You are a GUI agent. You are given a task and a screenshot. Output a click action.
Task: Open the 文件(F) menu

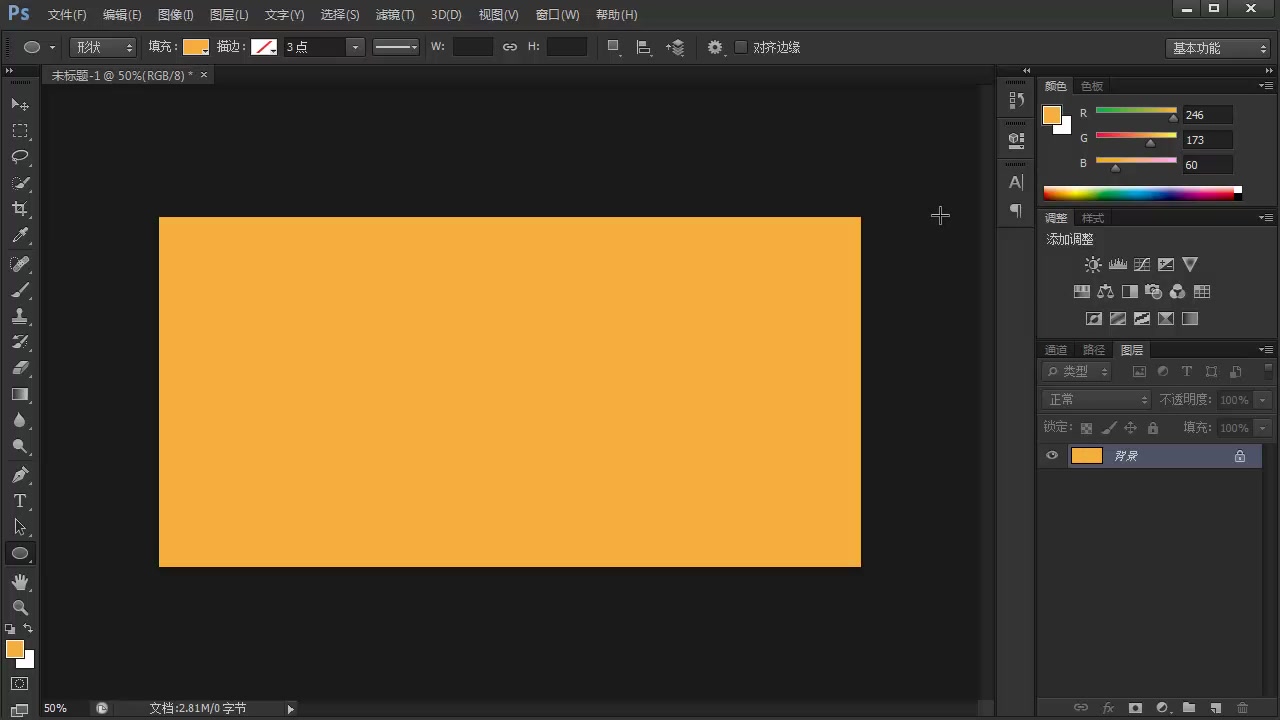67,15
